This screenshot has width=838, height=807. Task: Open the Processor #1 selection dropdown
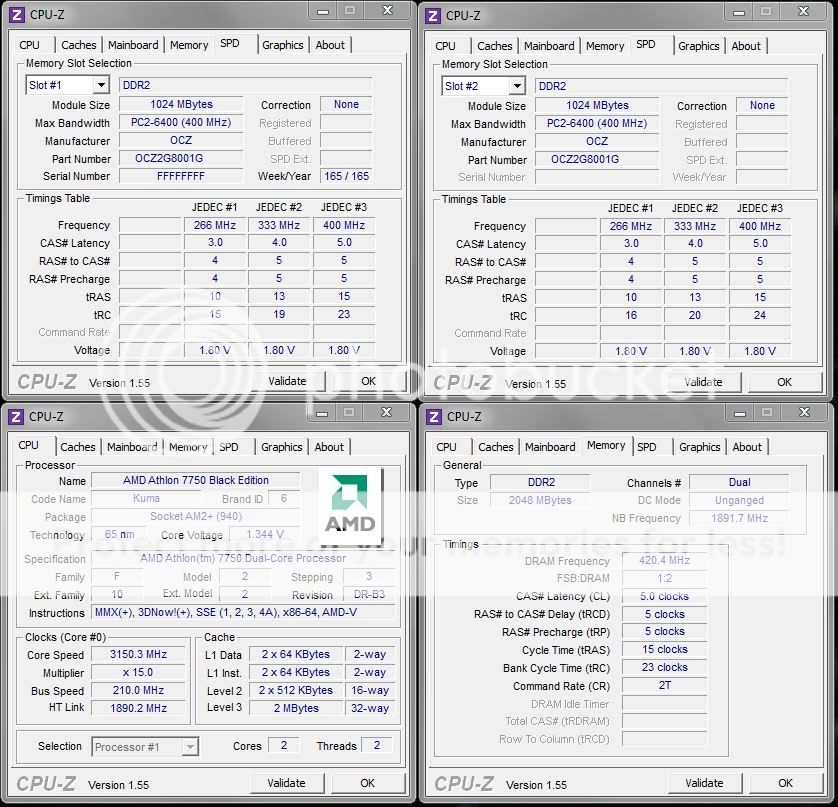(190, 747)
